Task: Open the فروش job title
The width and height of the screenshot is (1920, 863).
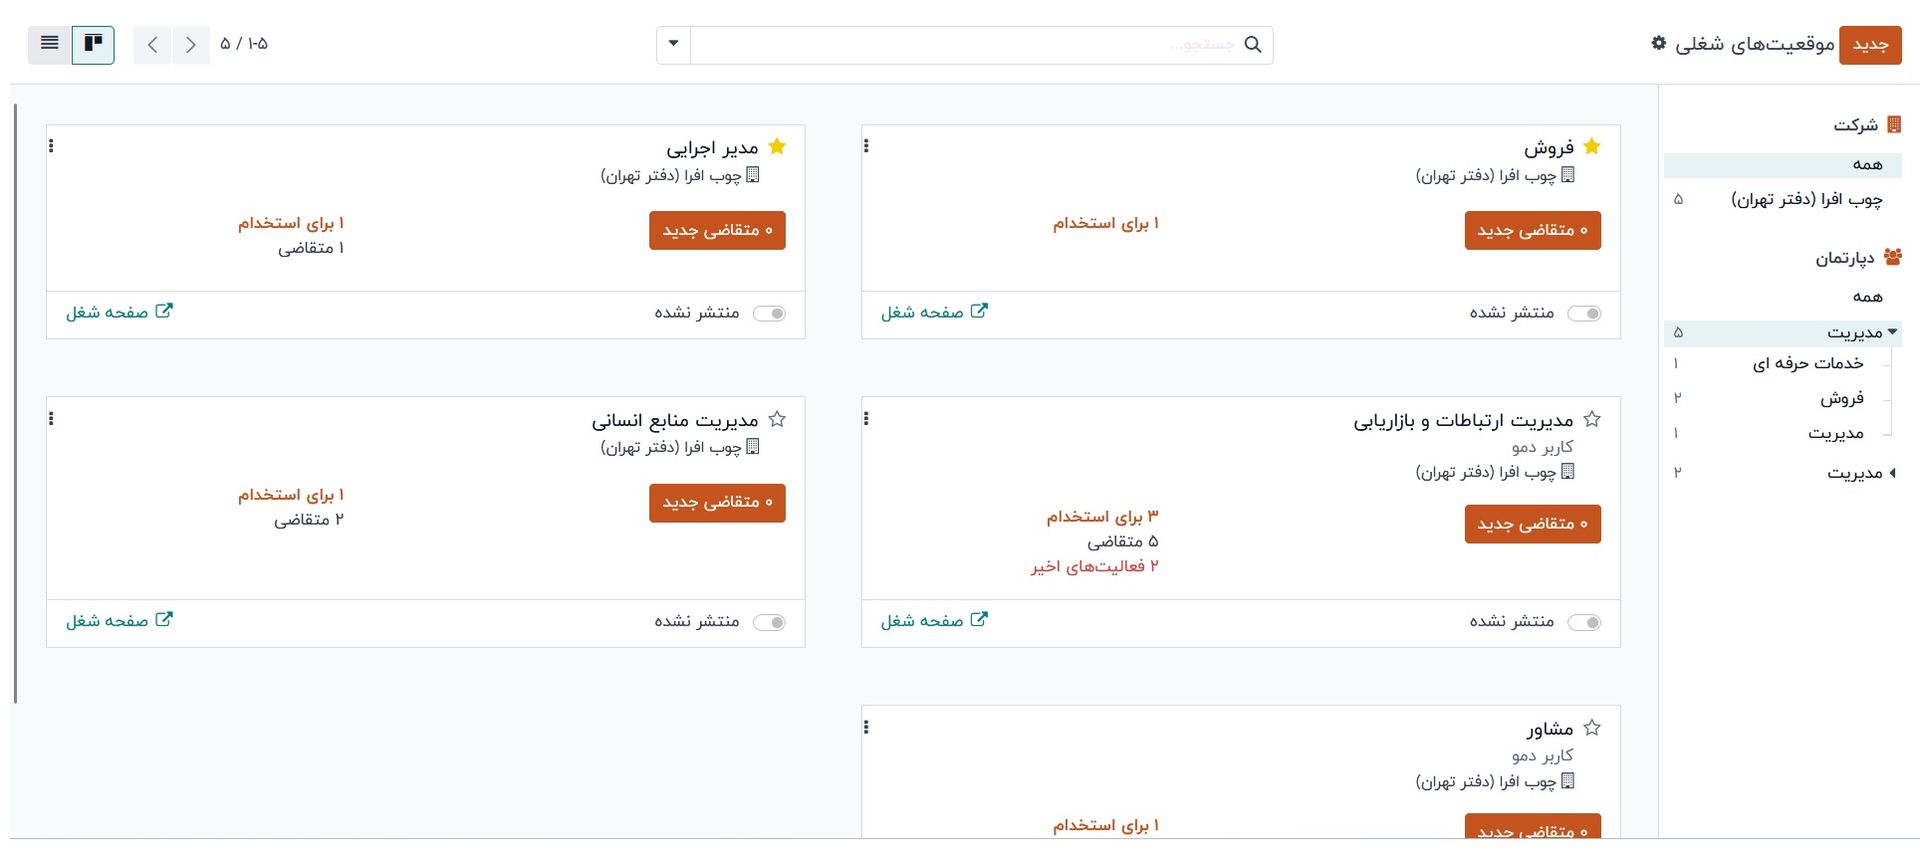Action: (1549, 148)
